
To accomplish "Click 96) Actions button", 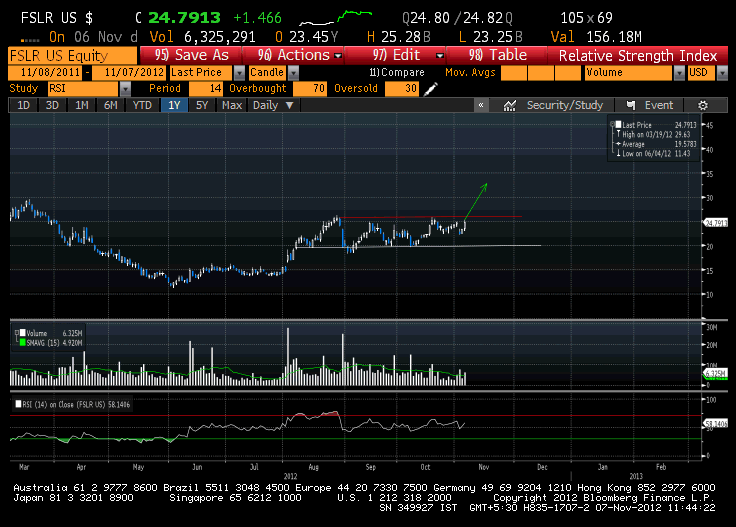I will tap(294, 55).
